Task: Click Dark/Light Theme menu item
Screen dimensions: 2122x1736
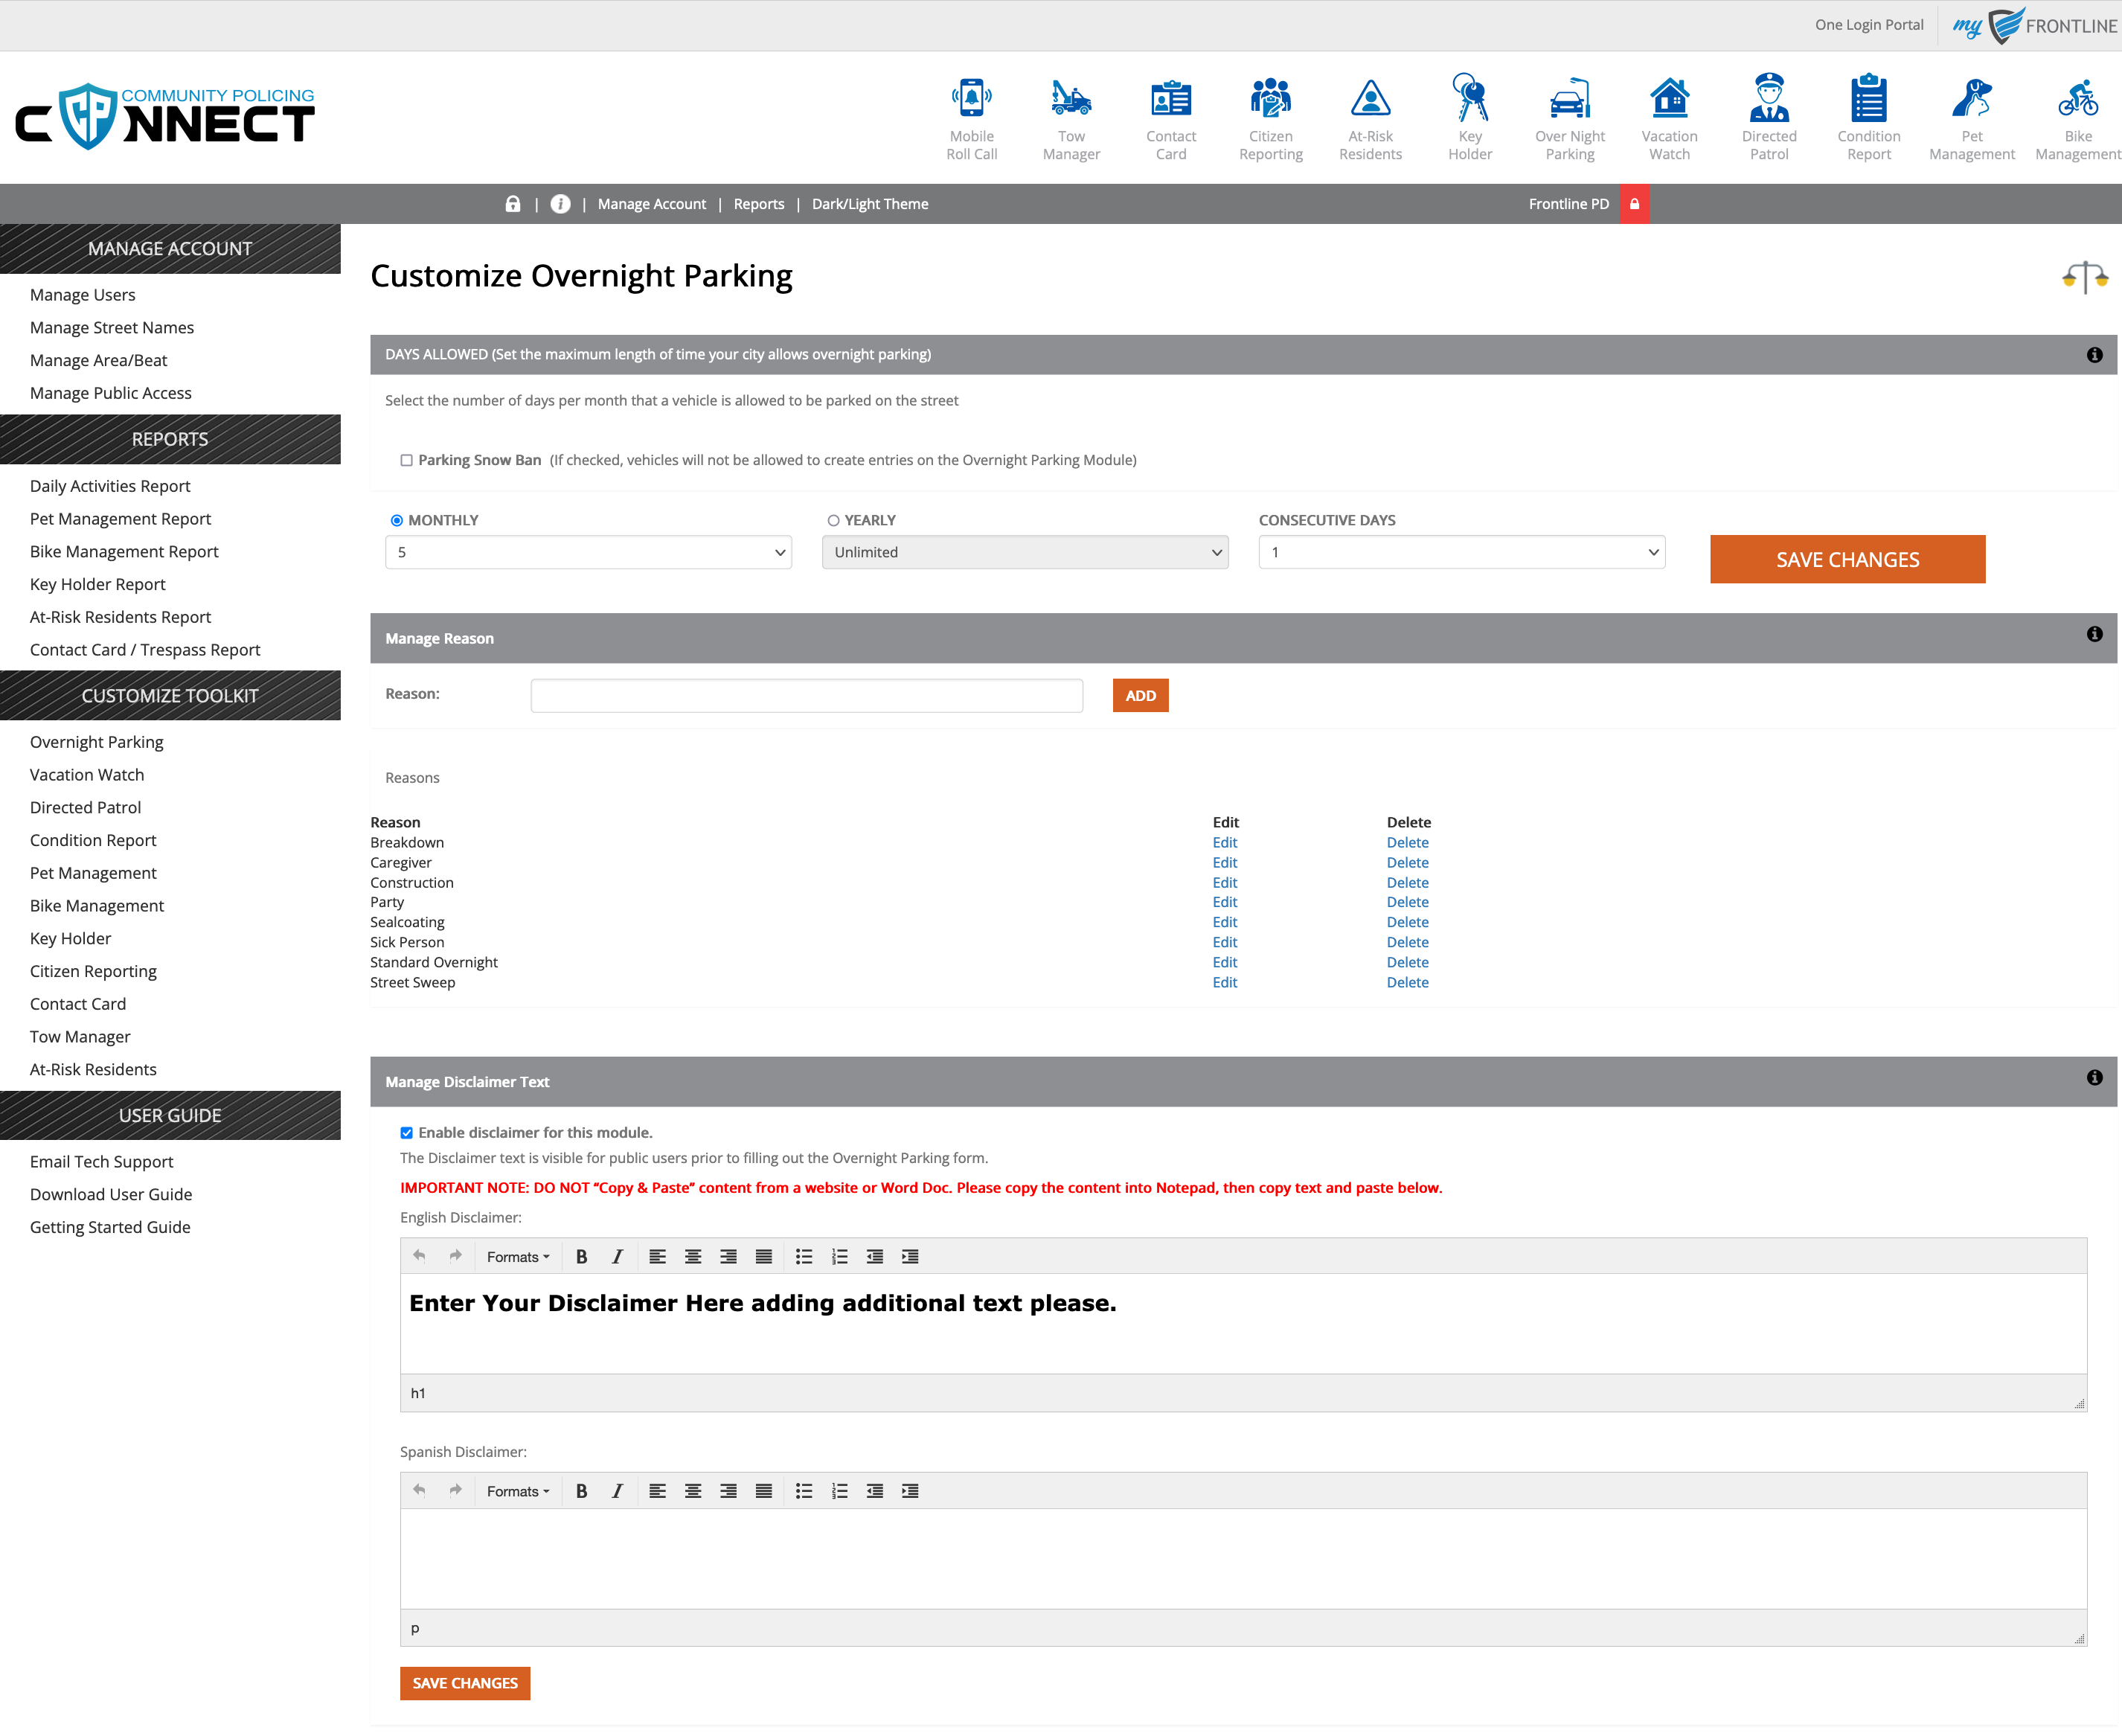Action: pyautogui.click(x=869, y=204)
